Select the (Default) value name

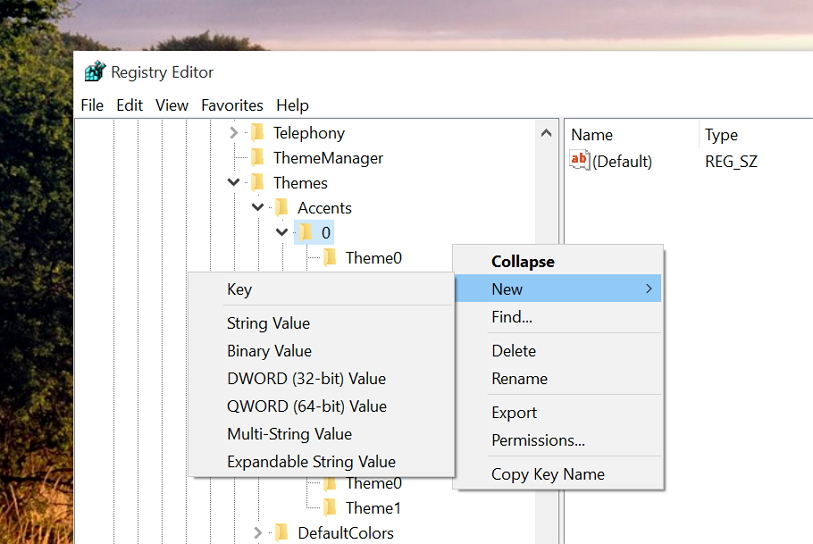pyautogui.click(x=622, y=161)
